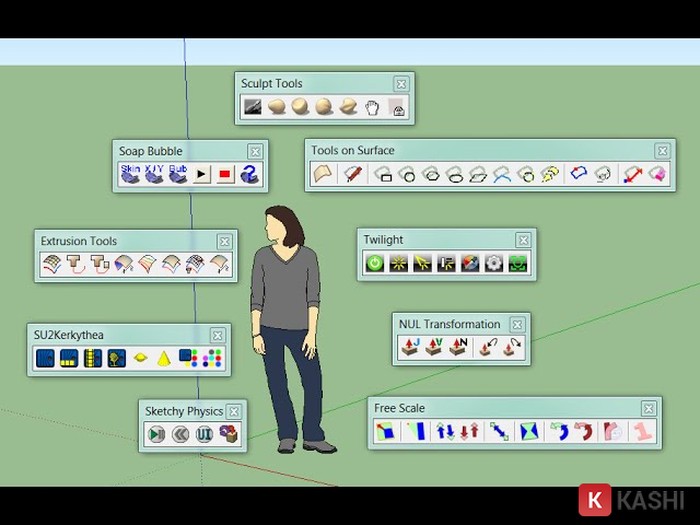Click the pink number 1 icon in Free Scale
Image resolution: width=700 pixels, height=525 pixels.
point(643,432)
